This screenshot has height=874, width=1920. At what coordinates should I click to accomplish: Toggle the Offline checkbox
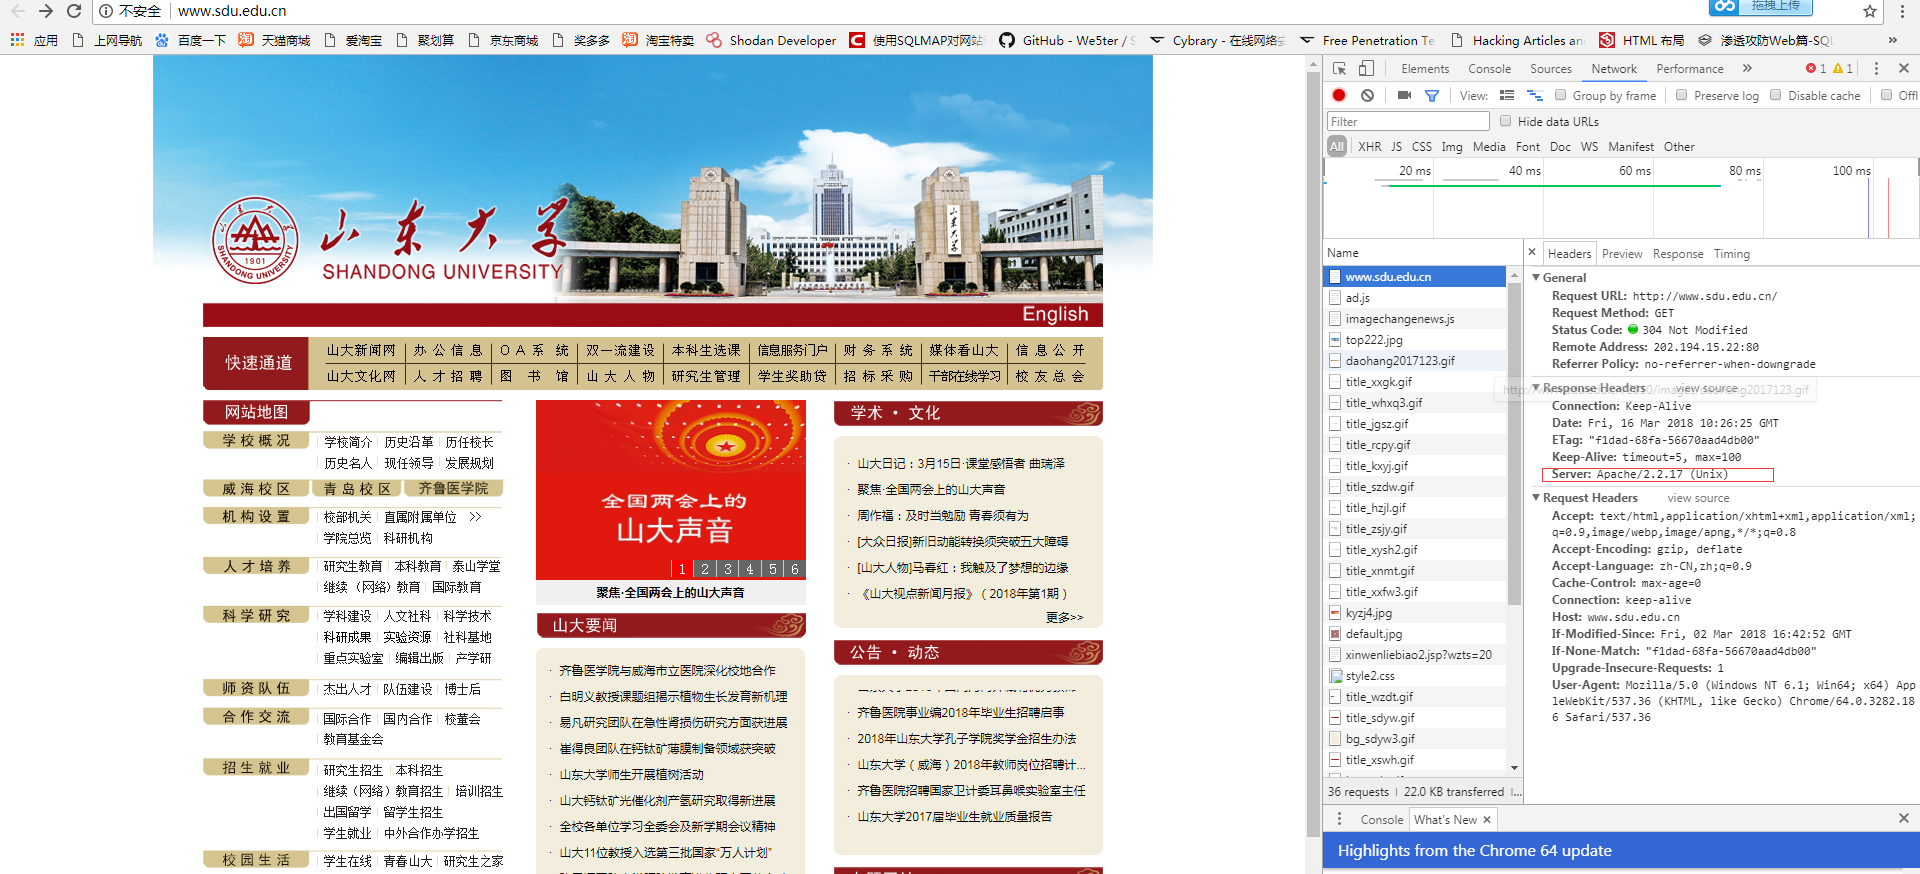pyautogui.click(x=1886, y=95)
